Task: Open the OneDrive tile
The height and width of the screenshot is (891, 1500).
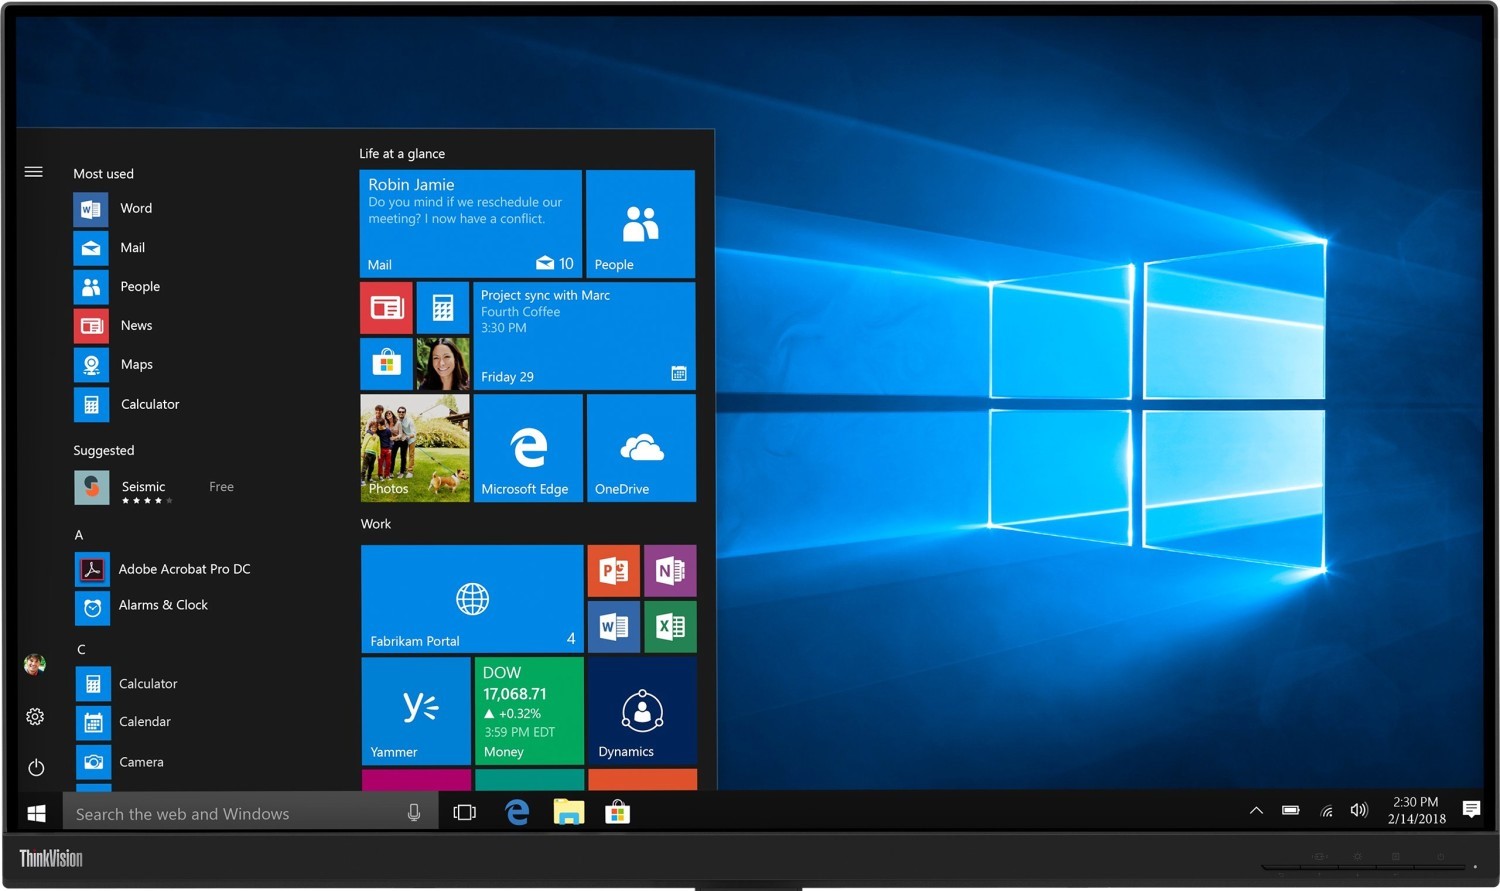Action: pyautogui.click(x=641, y=448)
